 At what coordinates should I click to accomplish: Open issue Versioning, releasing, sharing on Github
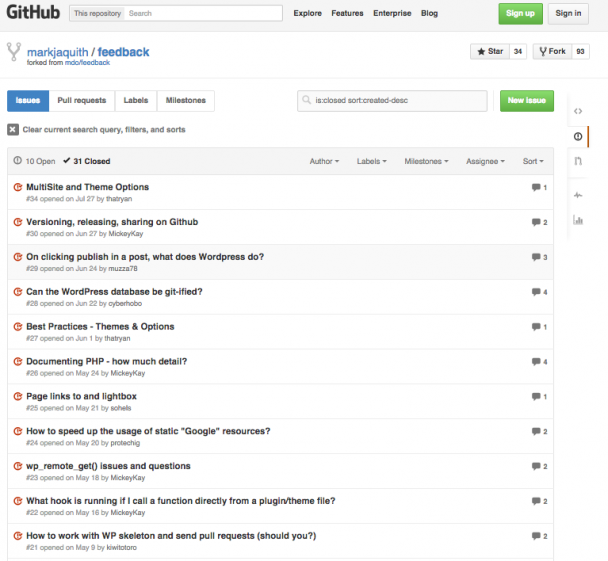(112, 222)
